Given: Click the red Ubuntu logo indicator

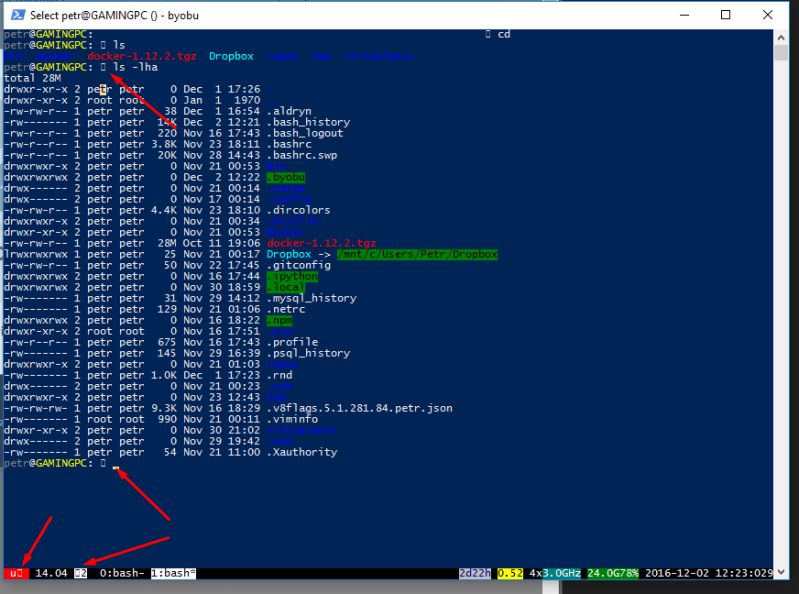Looking at the screenshot, I should point(16,573).
